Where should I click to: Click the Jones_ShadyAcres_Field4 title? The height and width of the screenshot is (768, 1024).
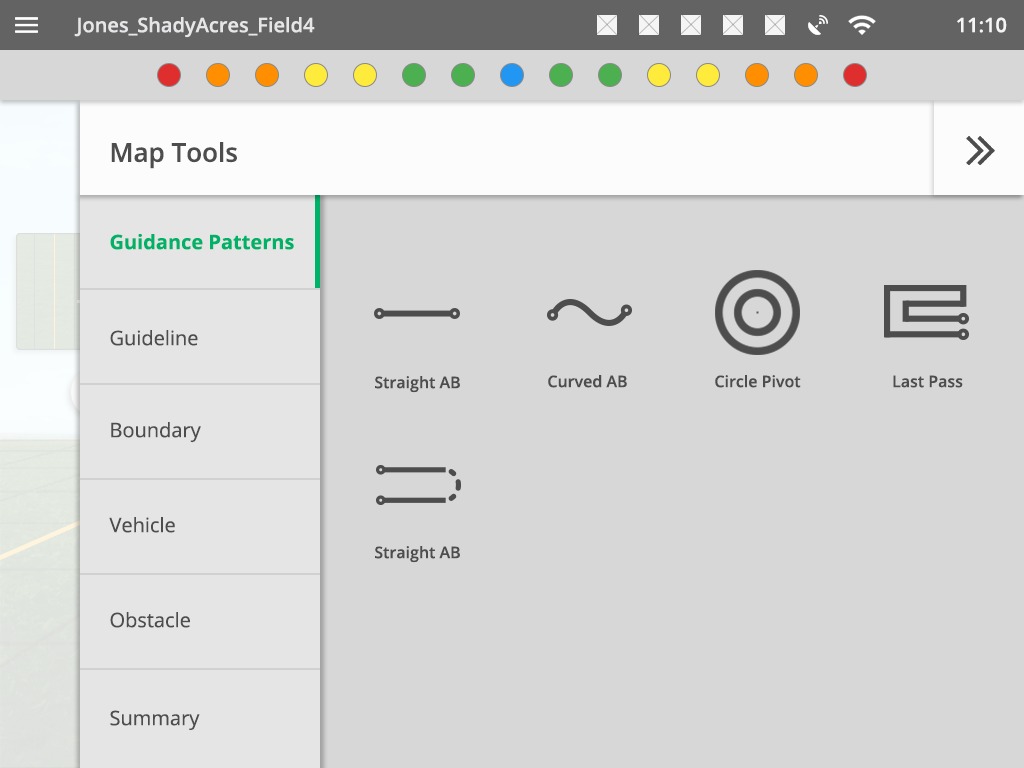coord(195,25)
